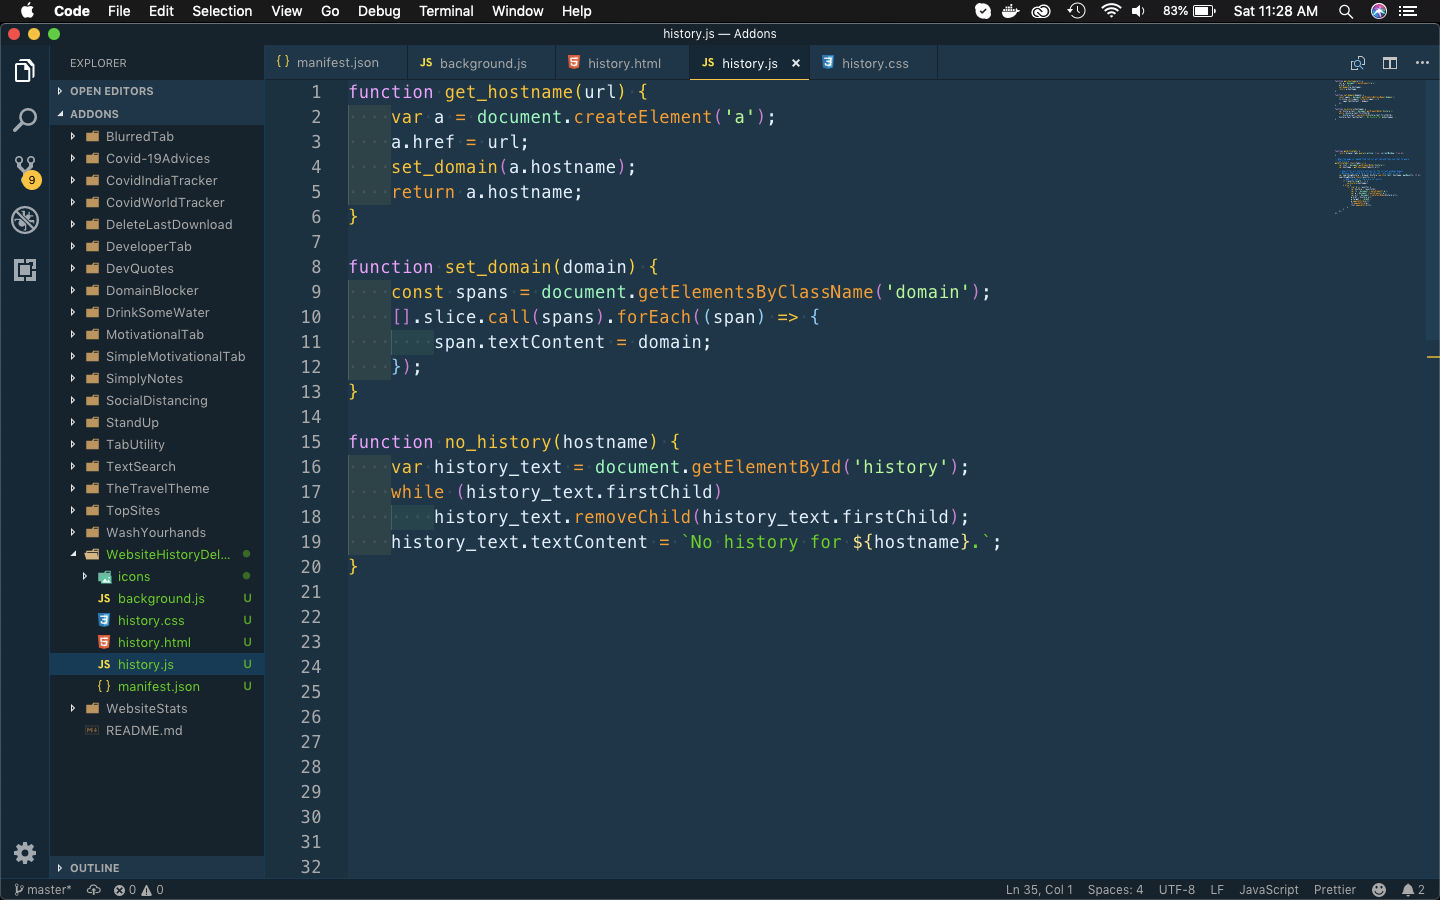
Task: Click the volume icon in menu bar
Action: (1139, 11)
